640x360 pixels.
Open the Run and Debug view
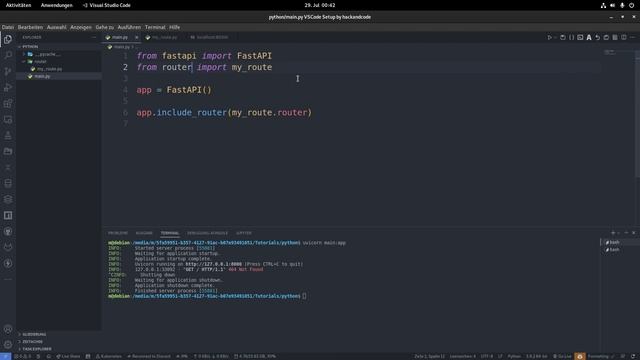(x=8, y=87)
